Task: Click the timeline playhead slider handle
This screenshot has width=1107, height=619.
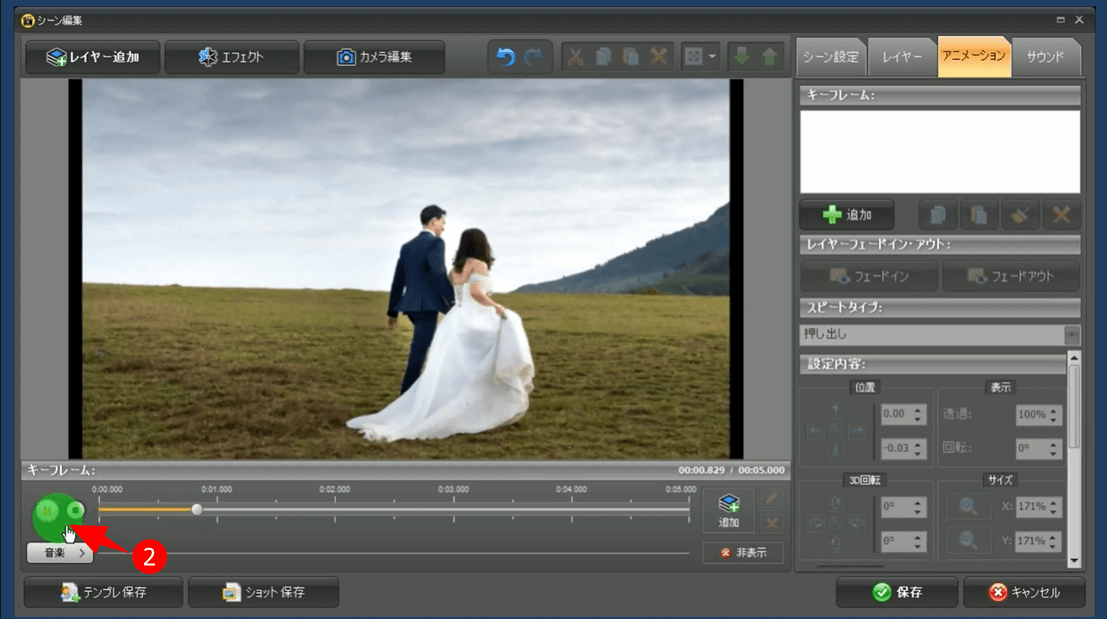Action: (197, 510)
